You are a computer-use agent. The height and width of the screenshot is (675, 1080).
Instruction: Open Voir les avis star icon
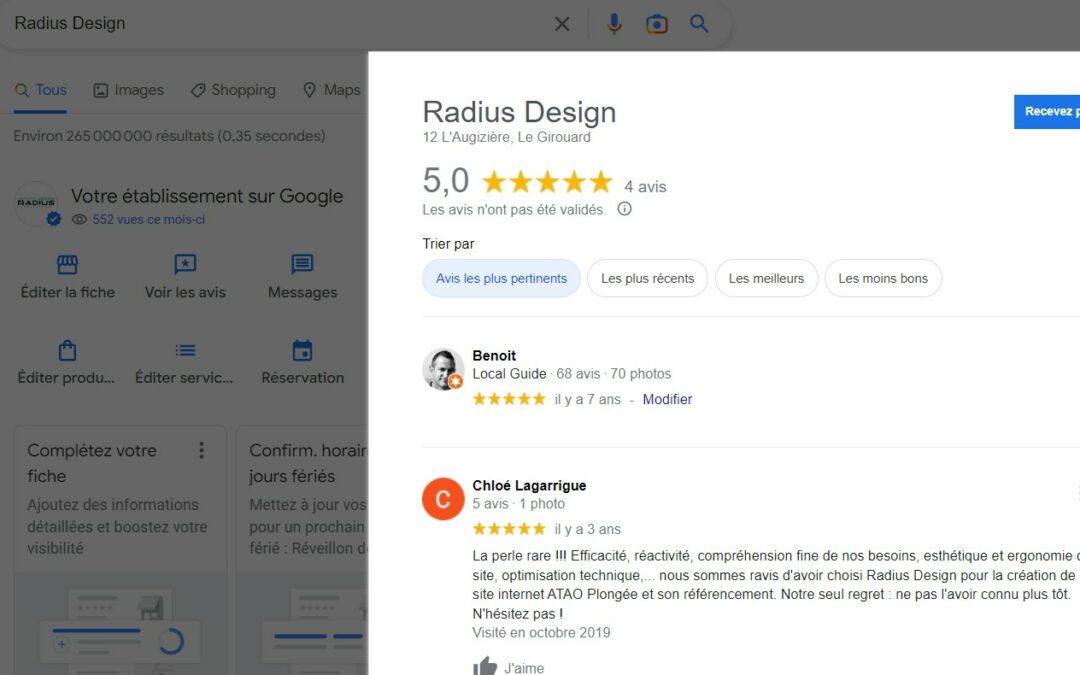(x=185, y=264)
